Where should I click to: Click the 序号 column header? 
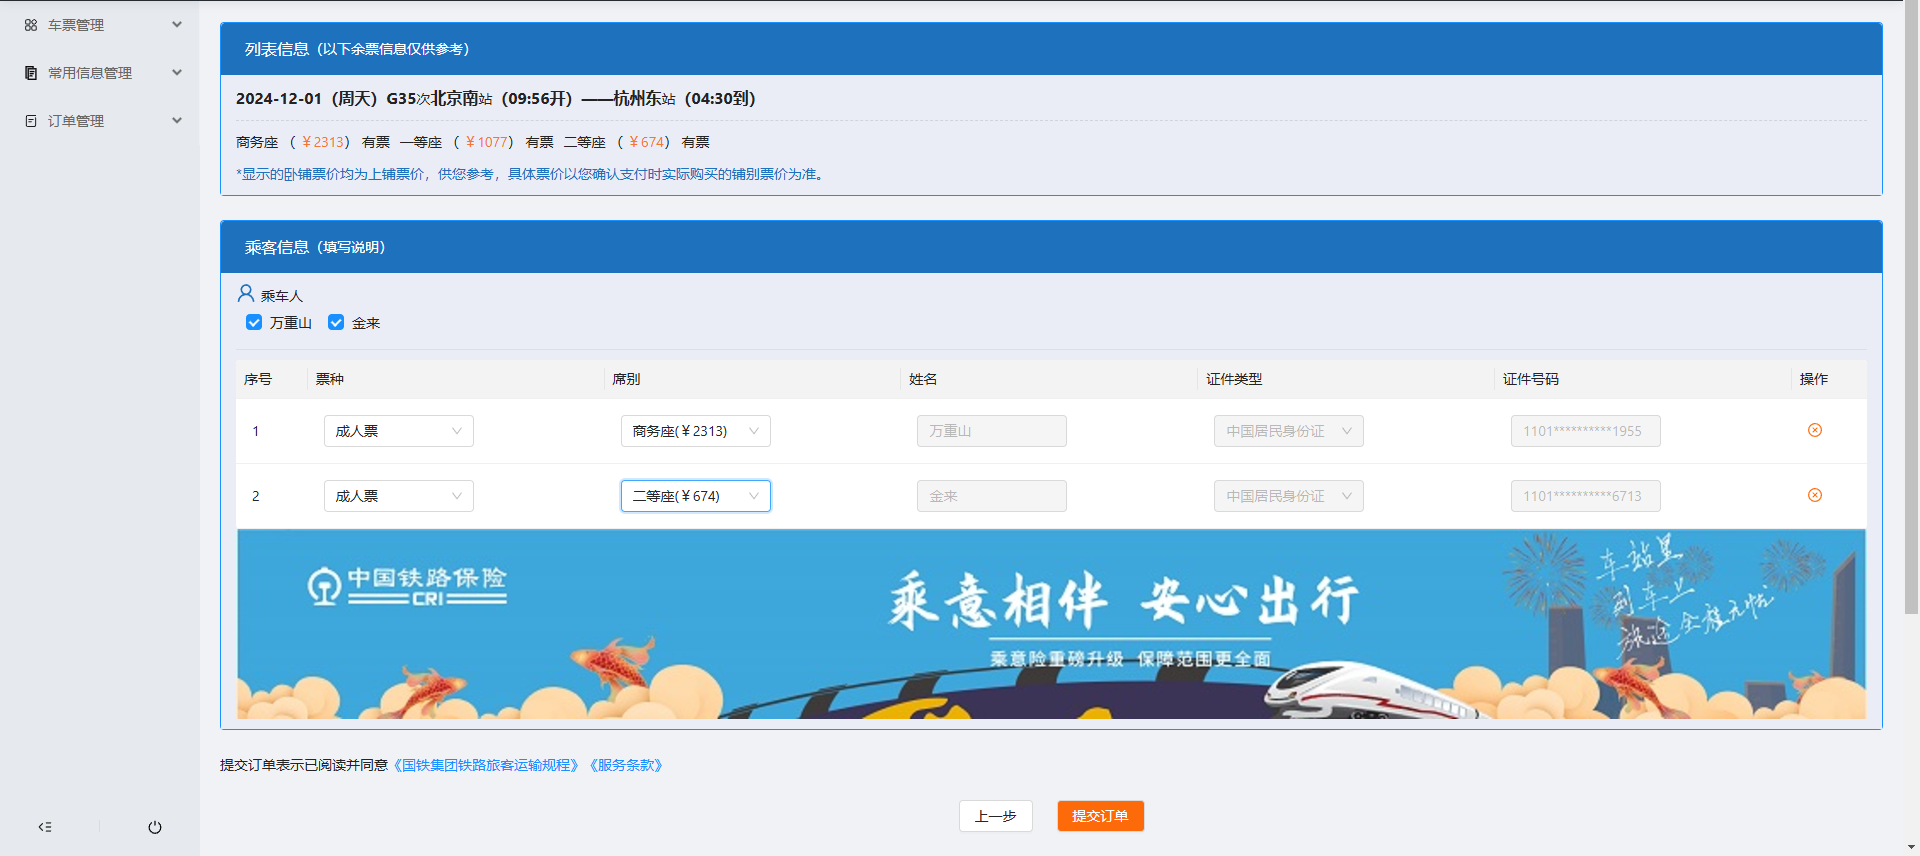[x=258, y=379]
